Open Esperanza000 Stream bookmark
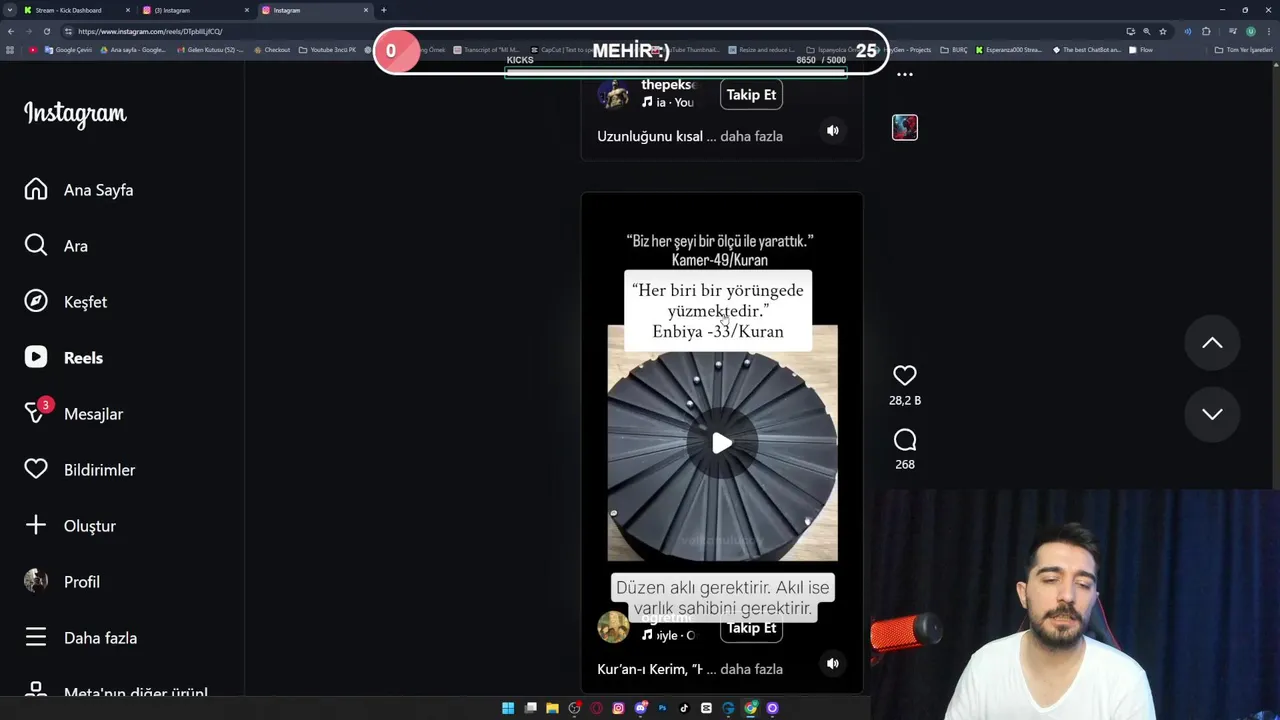Image resolution: width=1280 pixels, height=720 pixels. pyautogui.click(x=1010, y=50)
